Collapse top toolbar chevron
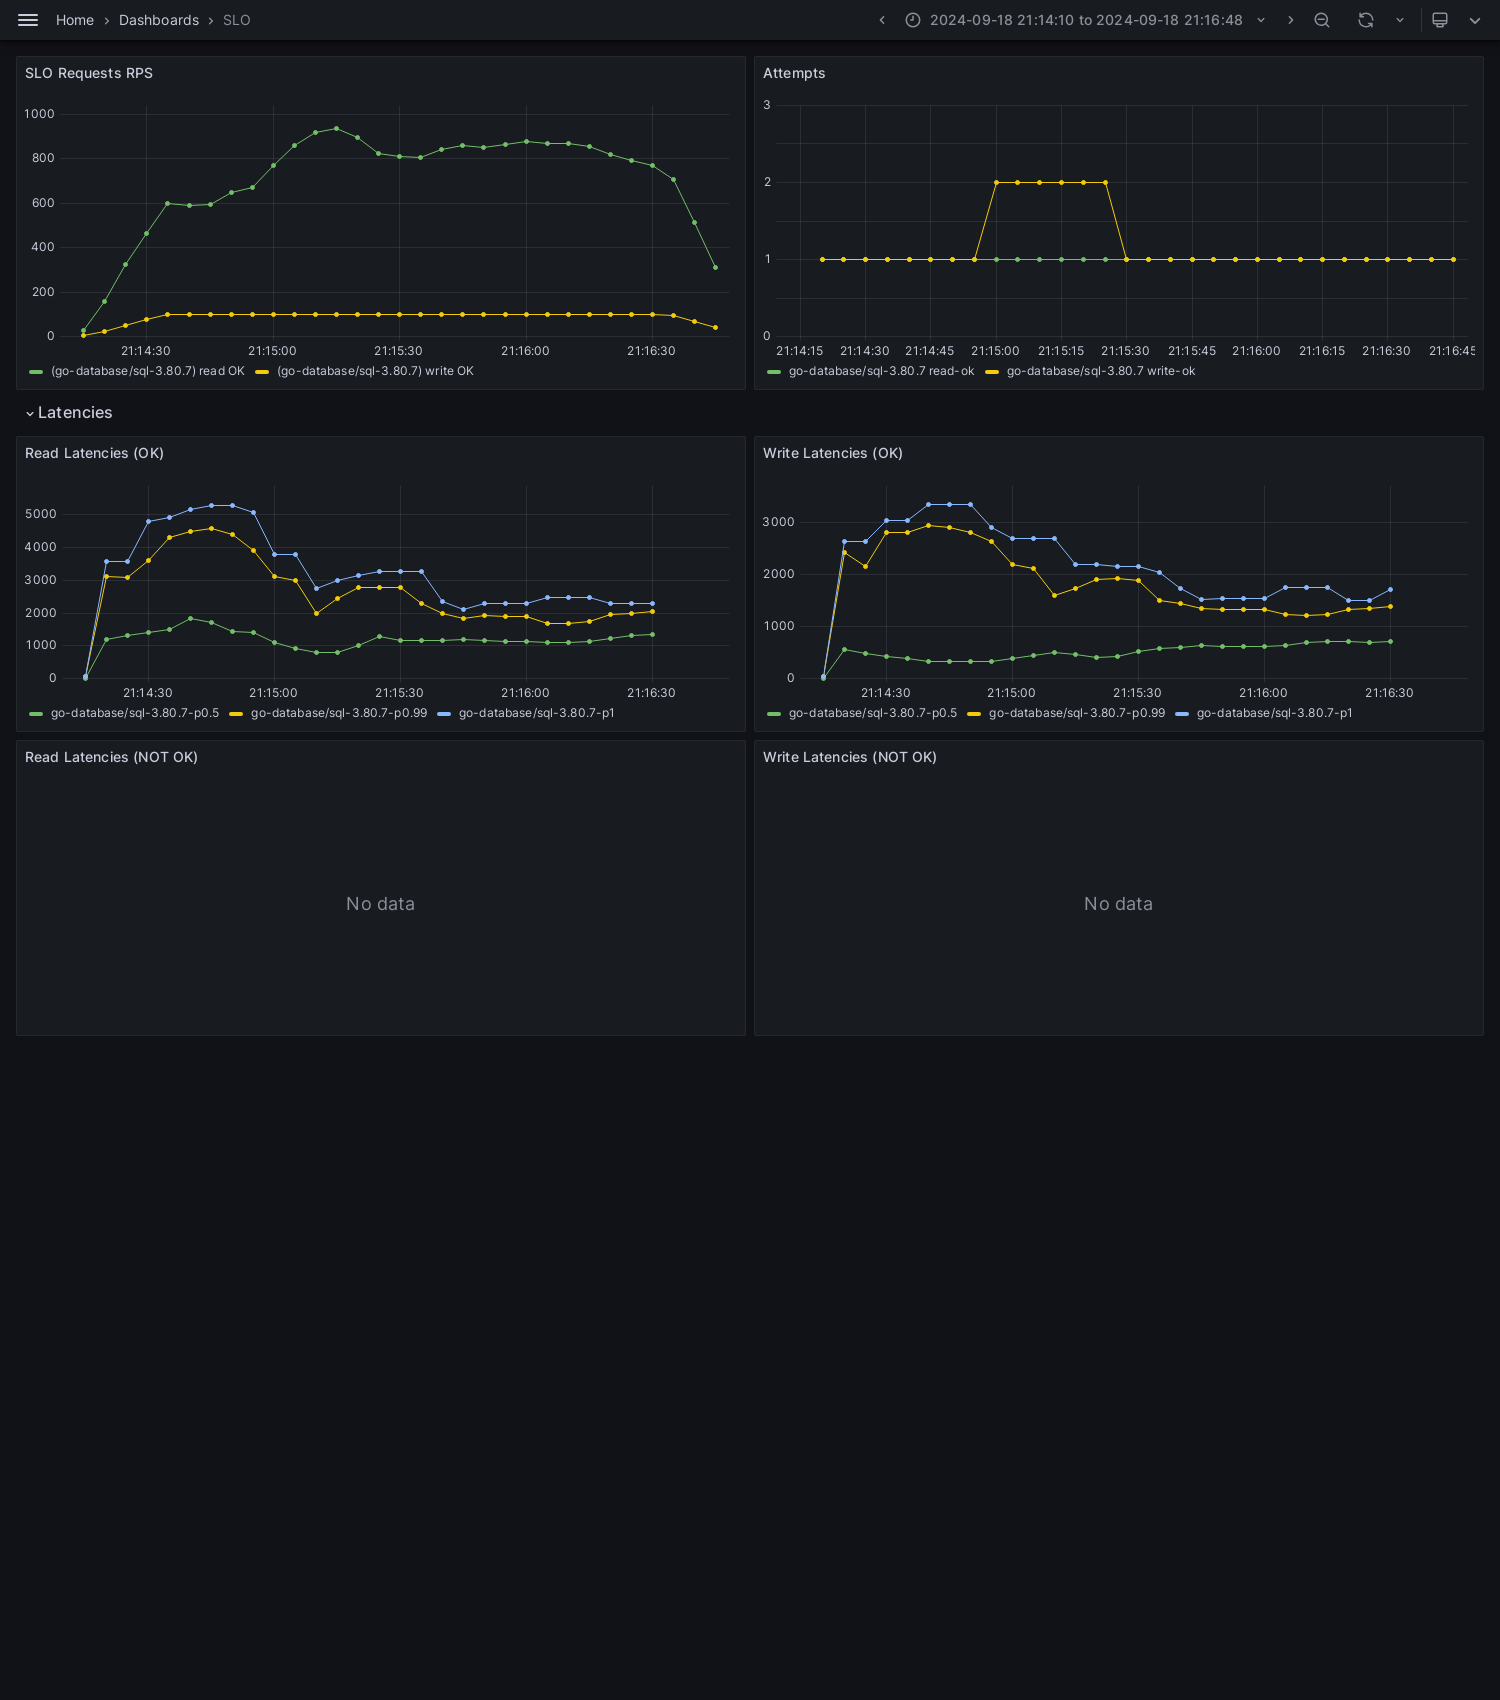This screenshot has width=1500, height=1700. [1475, 20]
